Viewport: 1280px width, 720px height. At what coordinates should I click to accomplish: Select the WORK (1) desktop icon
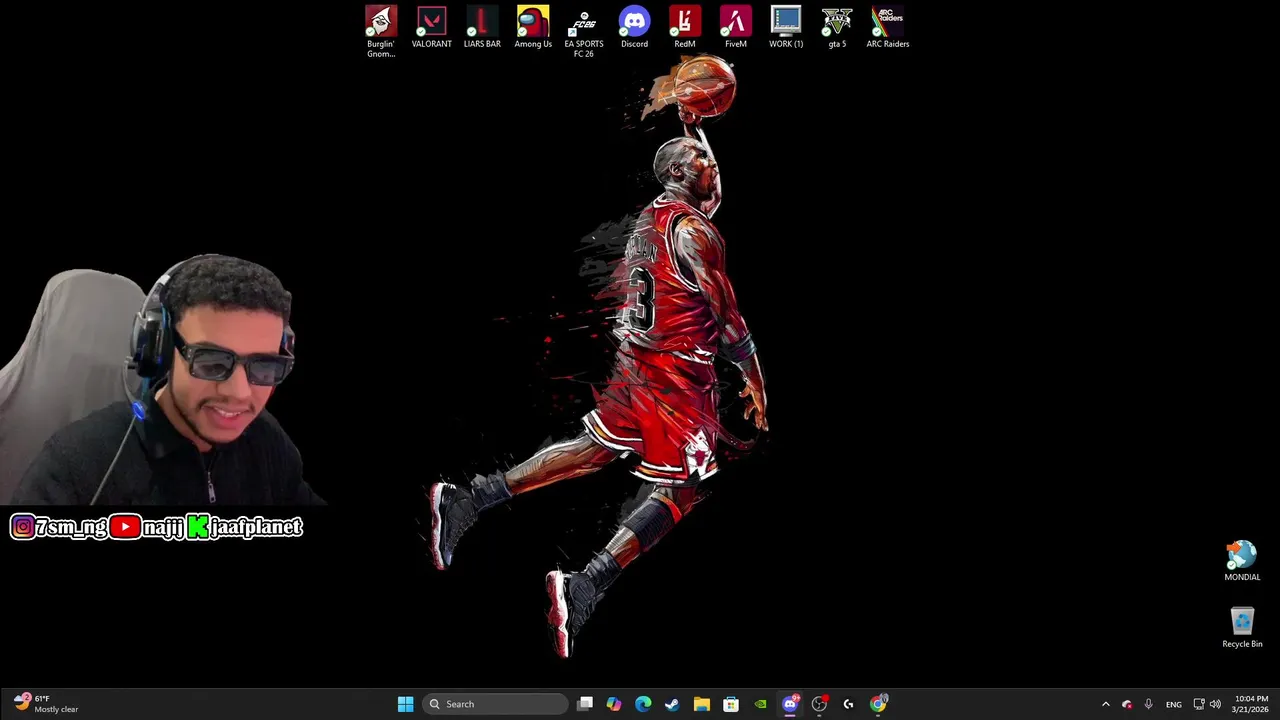(x=786, y=28)
